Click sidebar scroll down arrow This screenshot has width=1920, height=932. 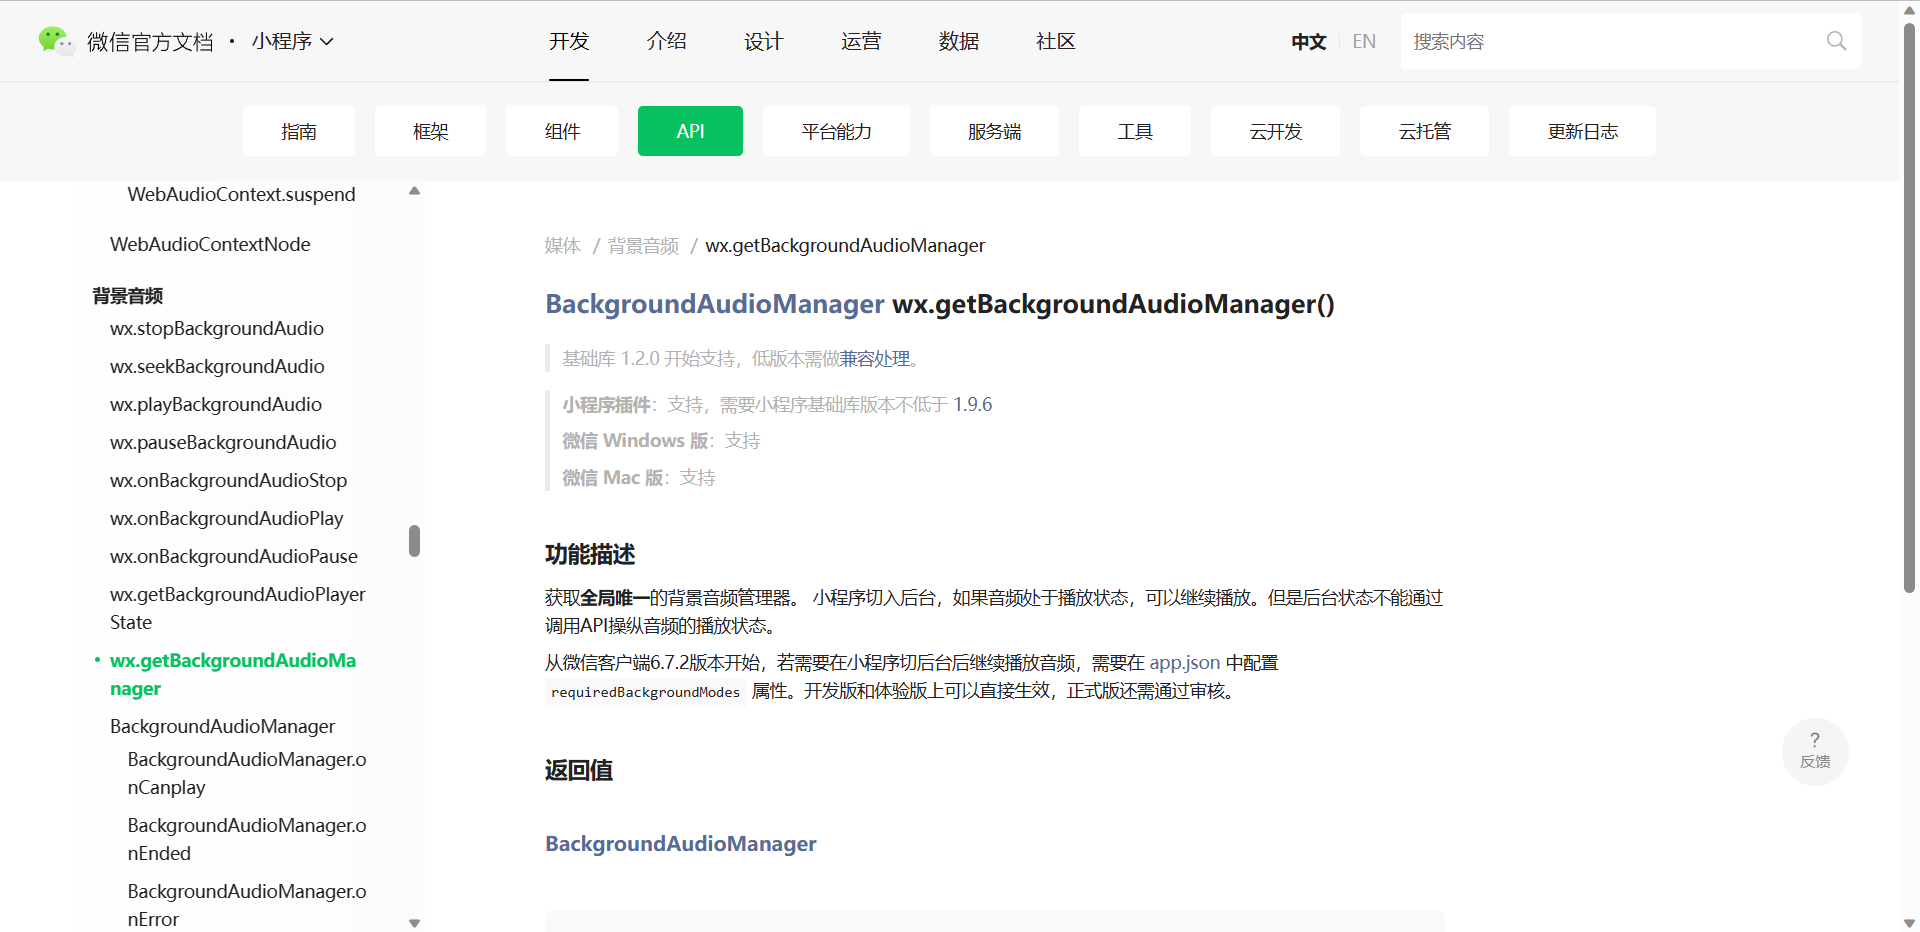tap(414, 923)
